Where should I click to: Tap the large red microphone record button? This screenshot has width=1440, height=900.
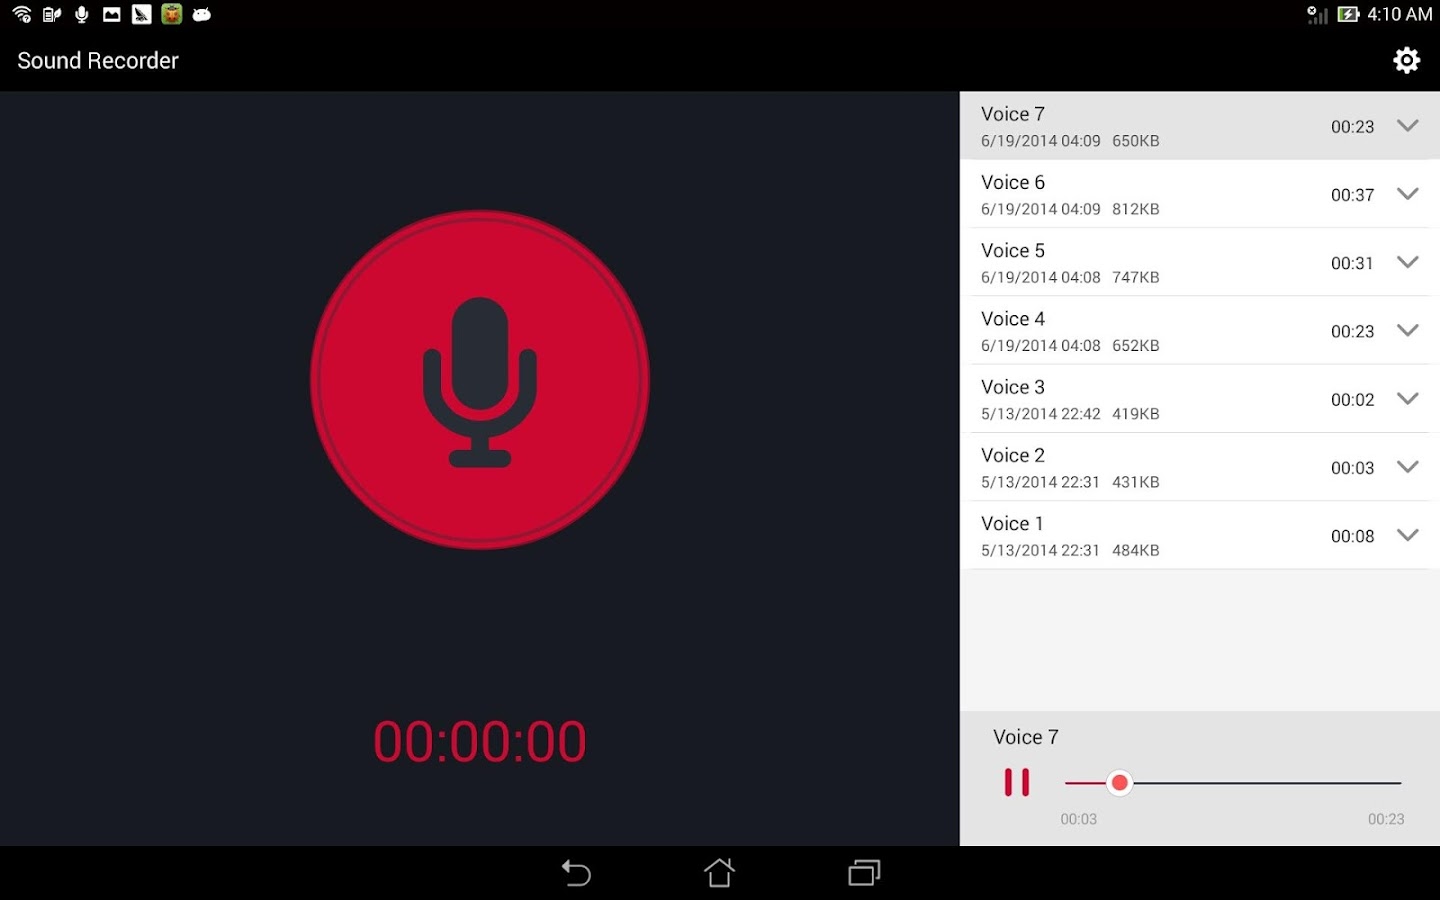(x=480, y=380)
